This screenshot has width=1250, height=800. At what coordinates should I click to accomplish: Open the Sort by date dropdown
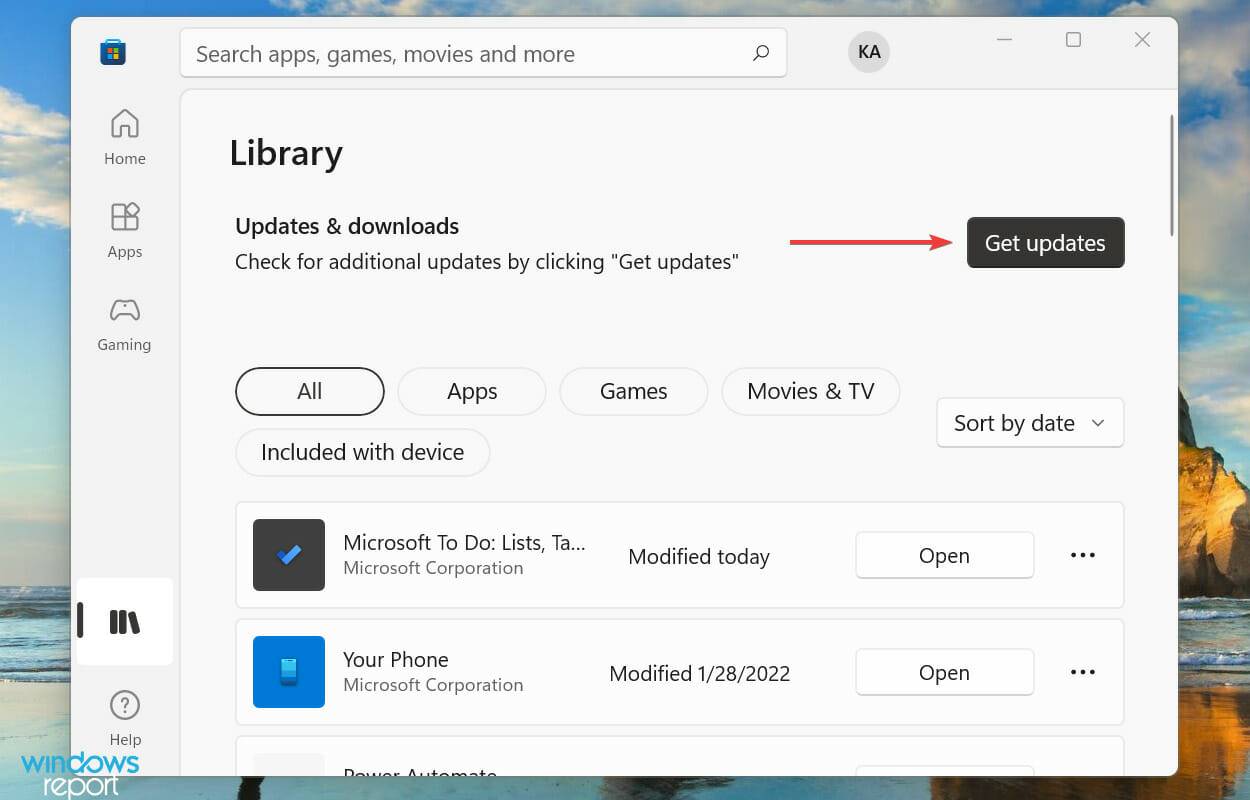click(x=1029, y=422)
